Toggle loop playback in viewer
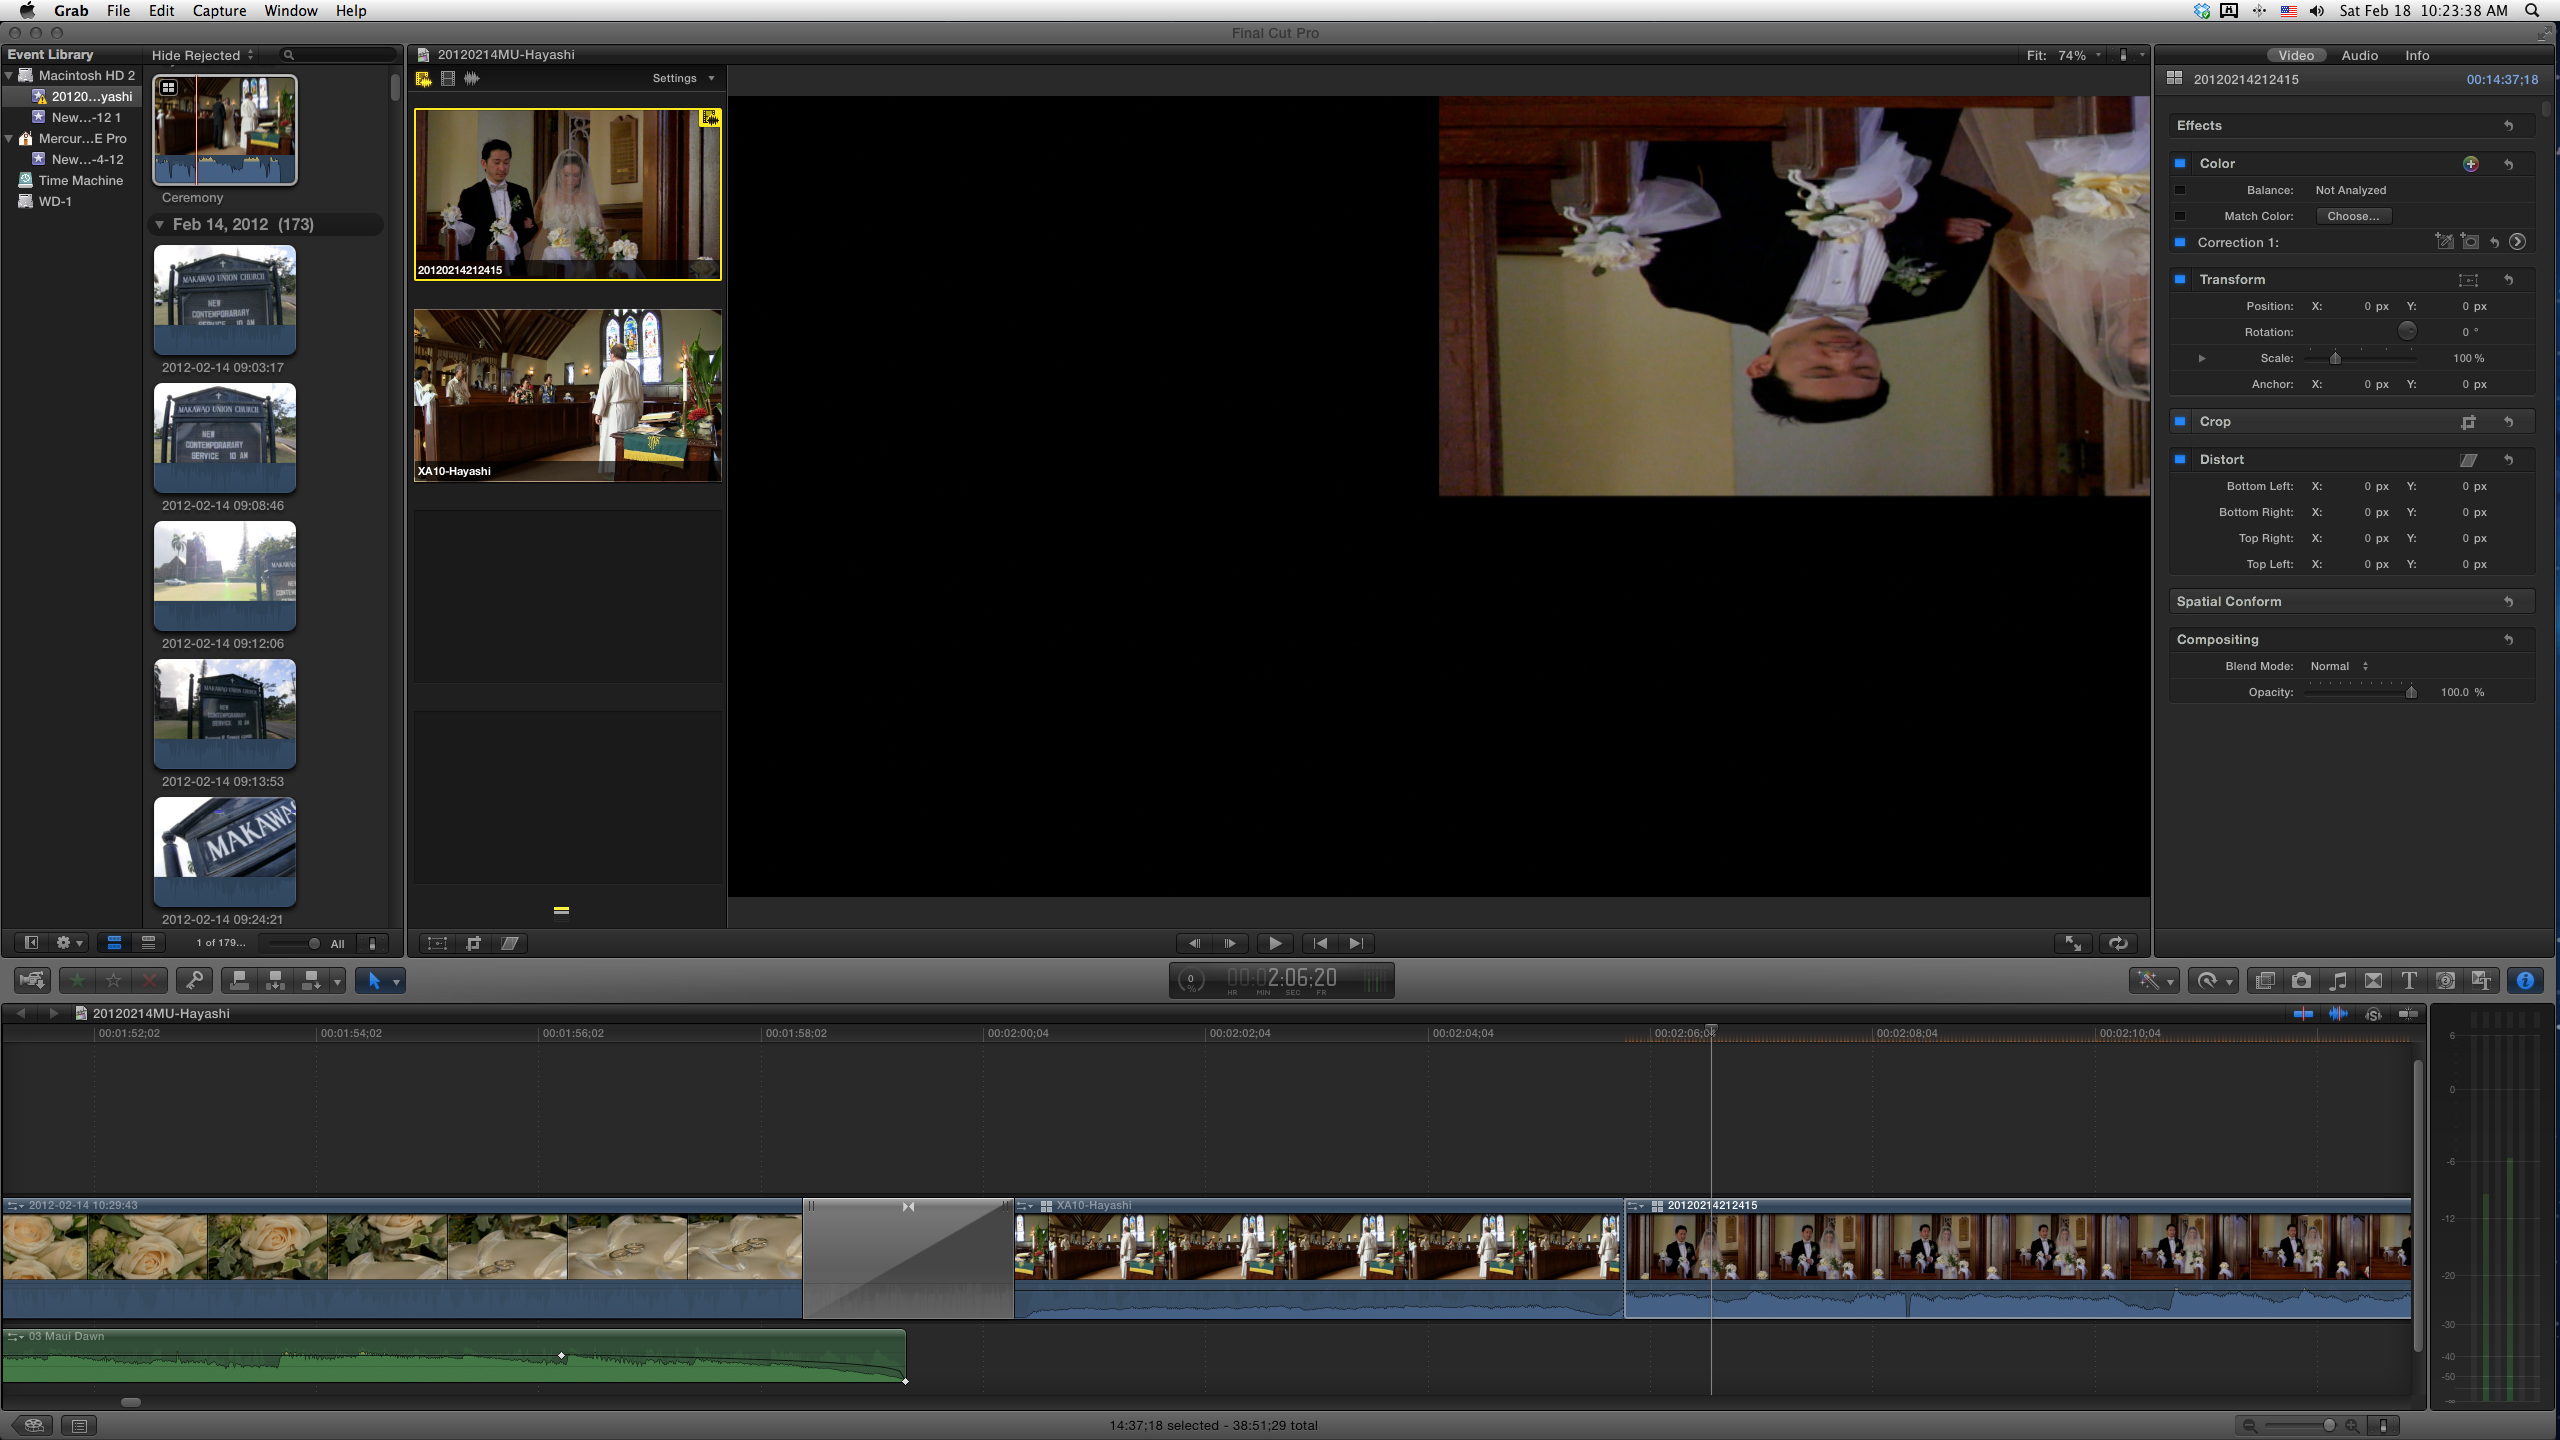 (2118, 943)
